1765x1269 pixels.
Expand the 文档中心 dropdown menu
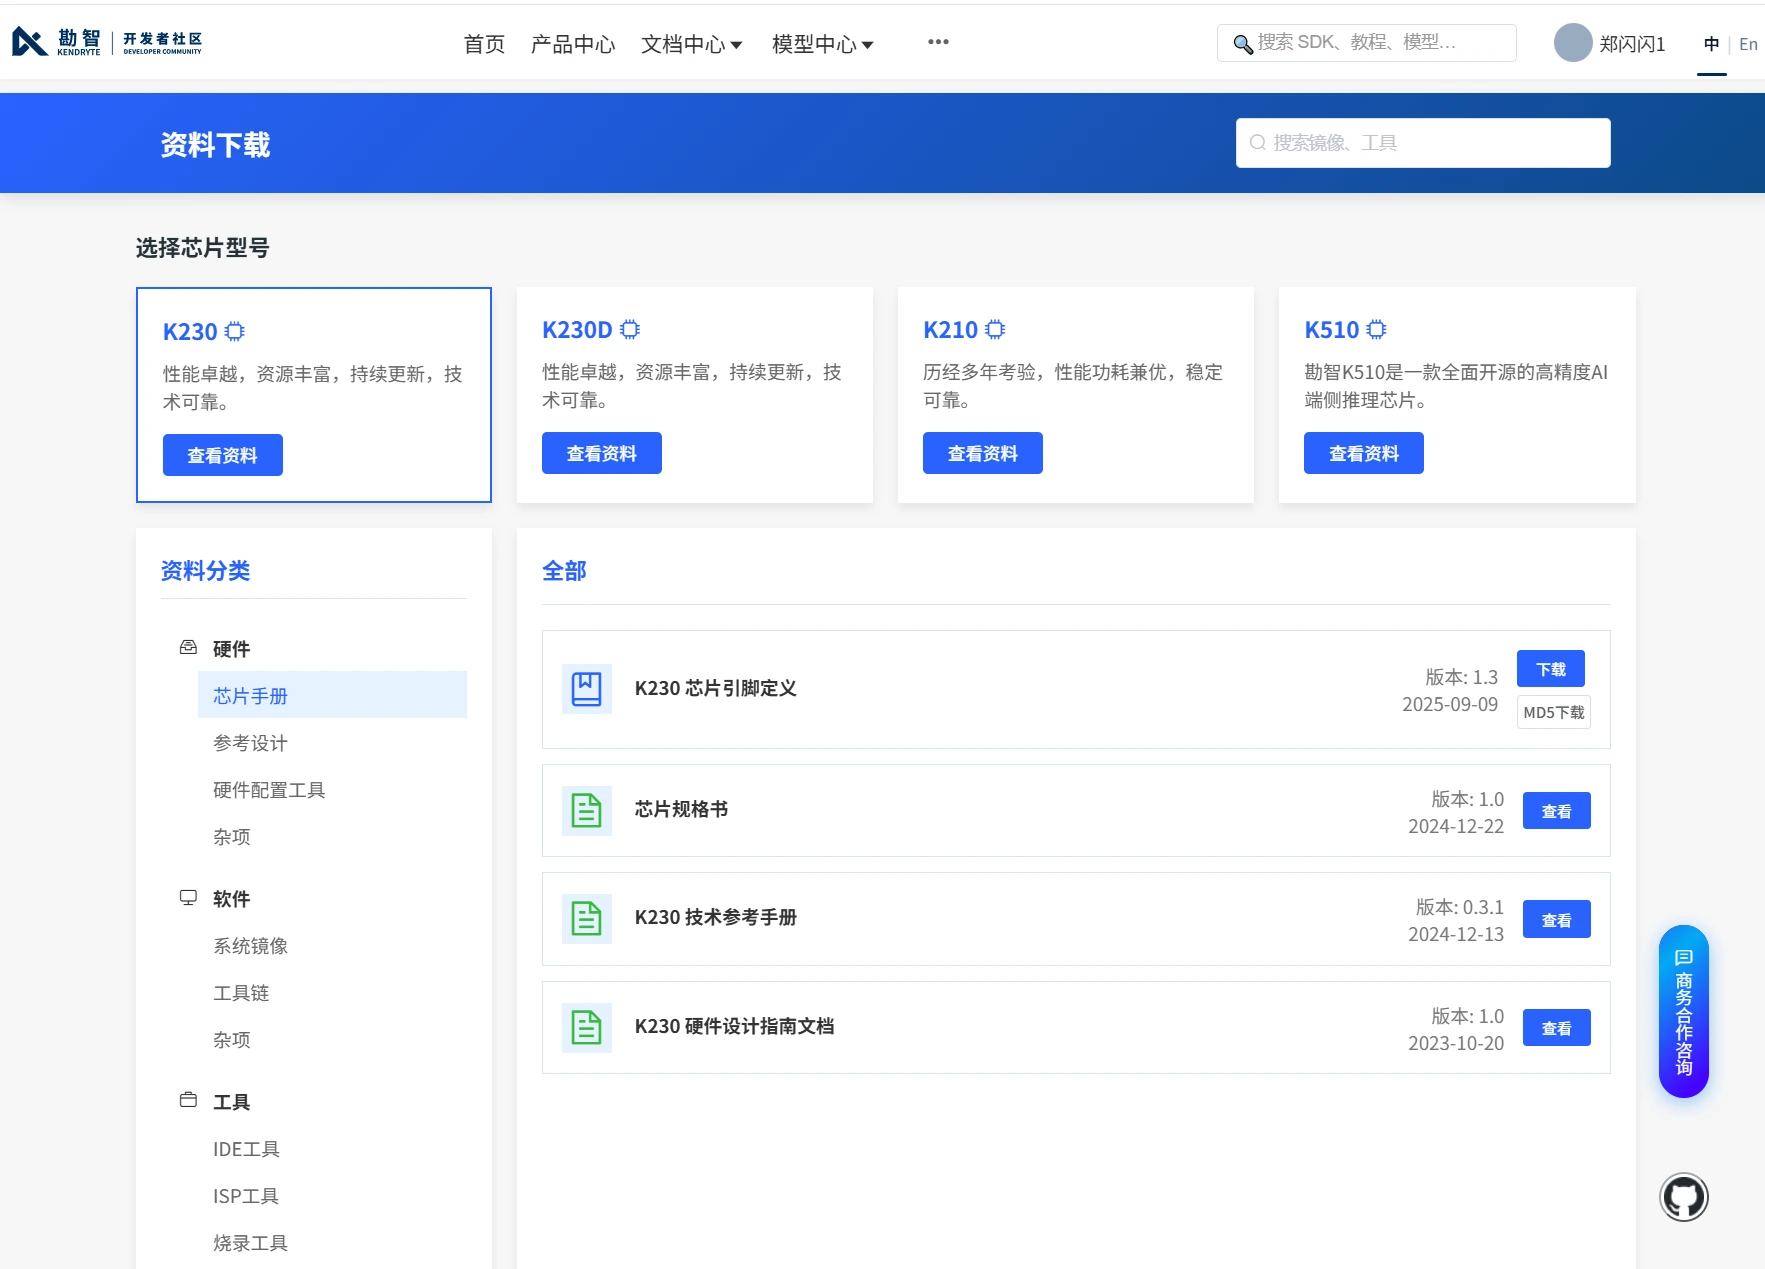(x=691, y=44)
